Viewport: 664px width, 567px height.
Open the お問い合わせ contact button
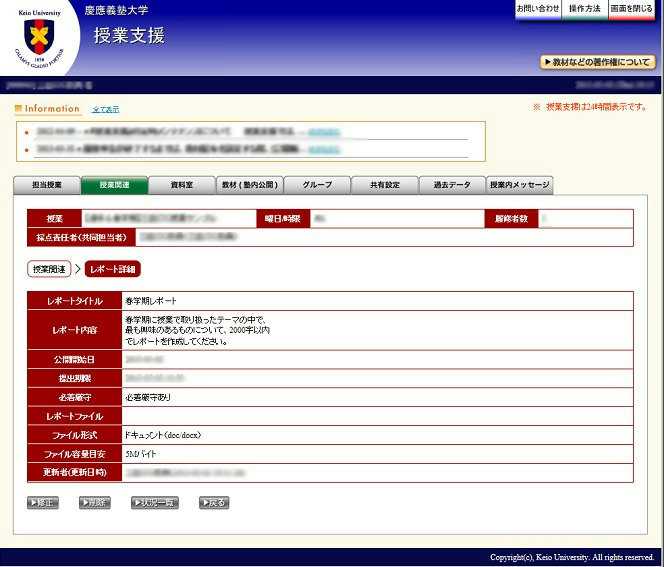538,8
